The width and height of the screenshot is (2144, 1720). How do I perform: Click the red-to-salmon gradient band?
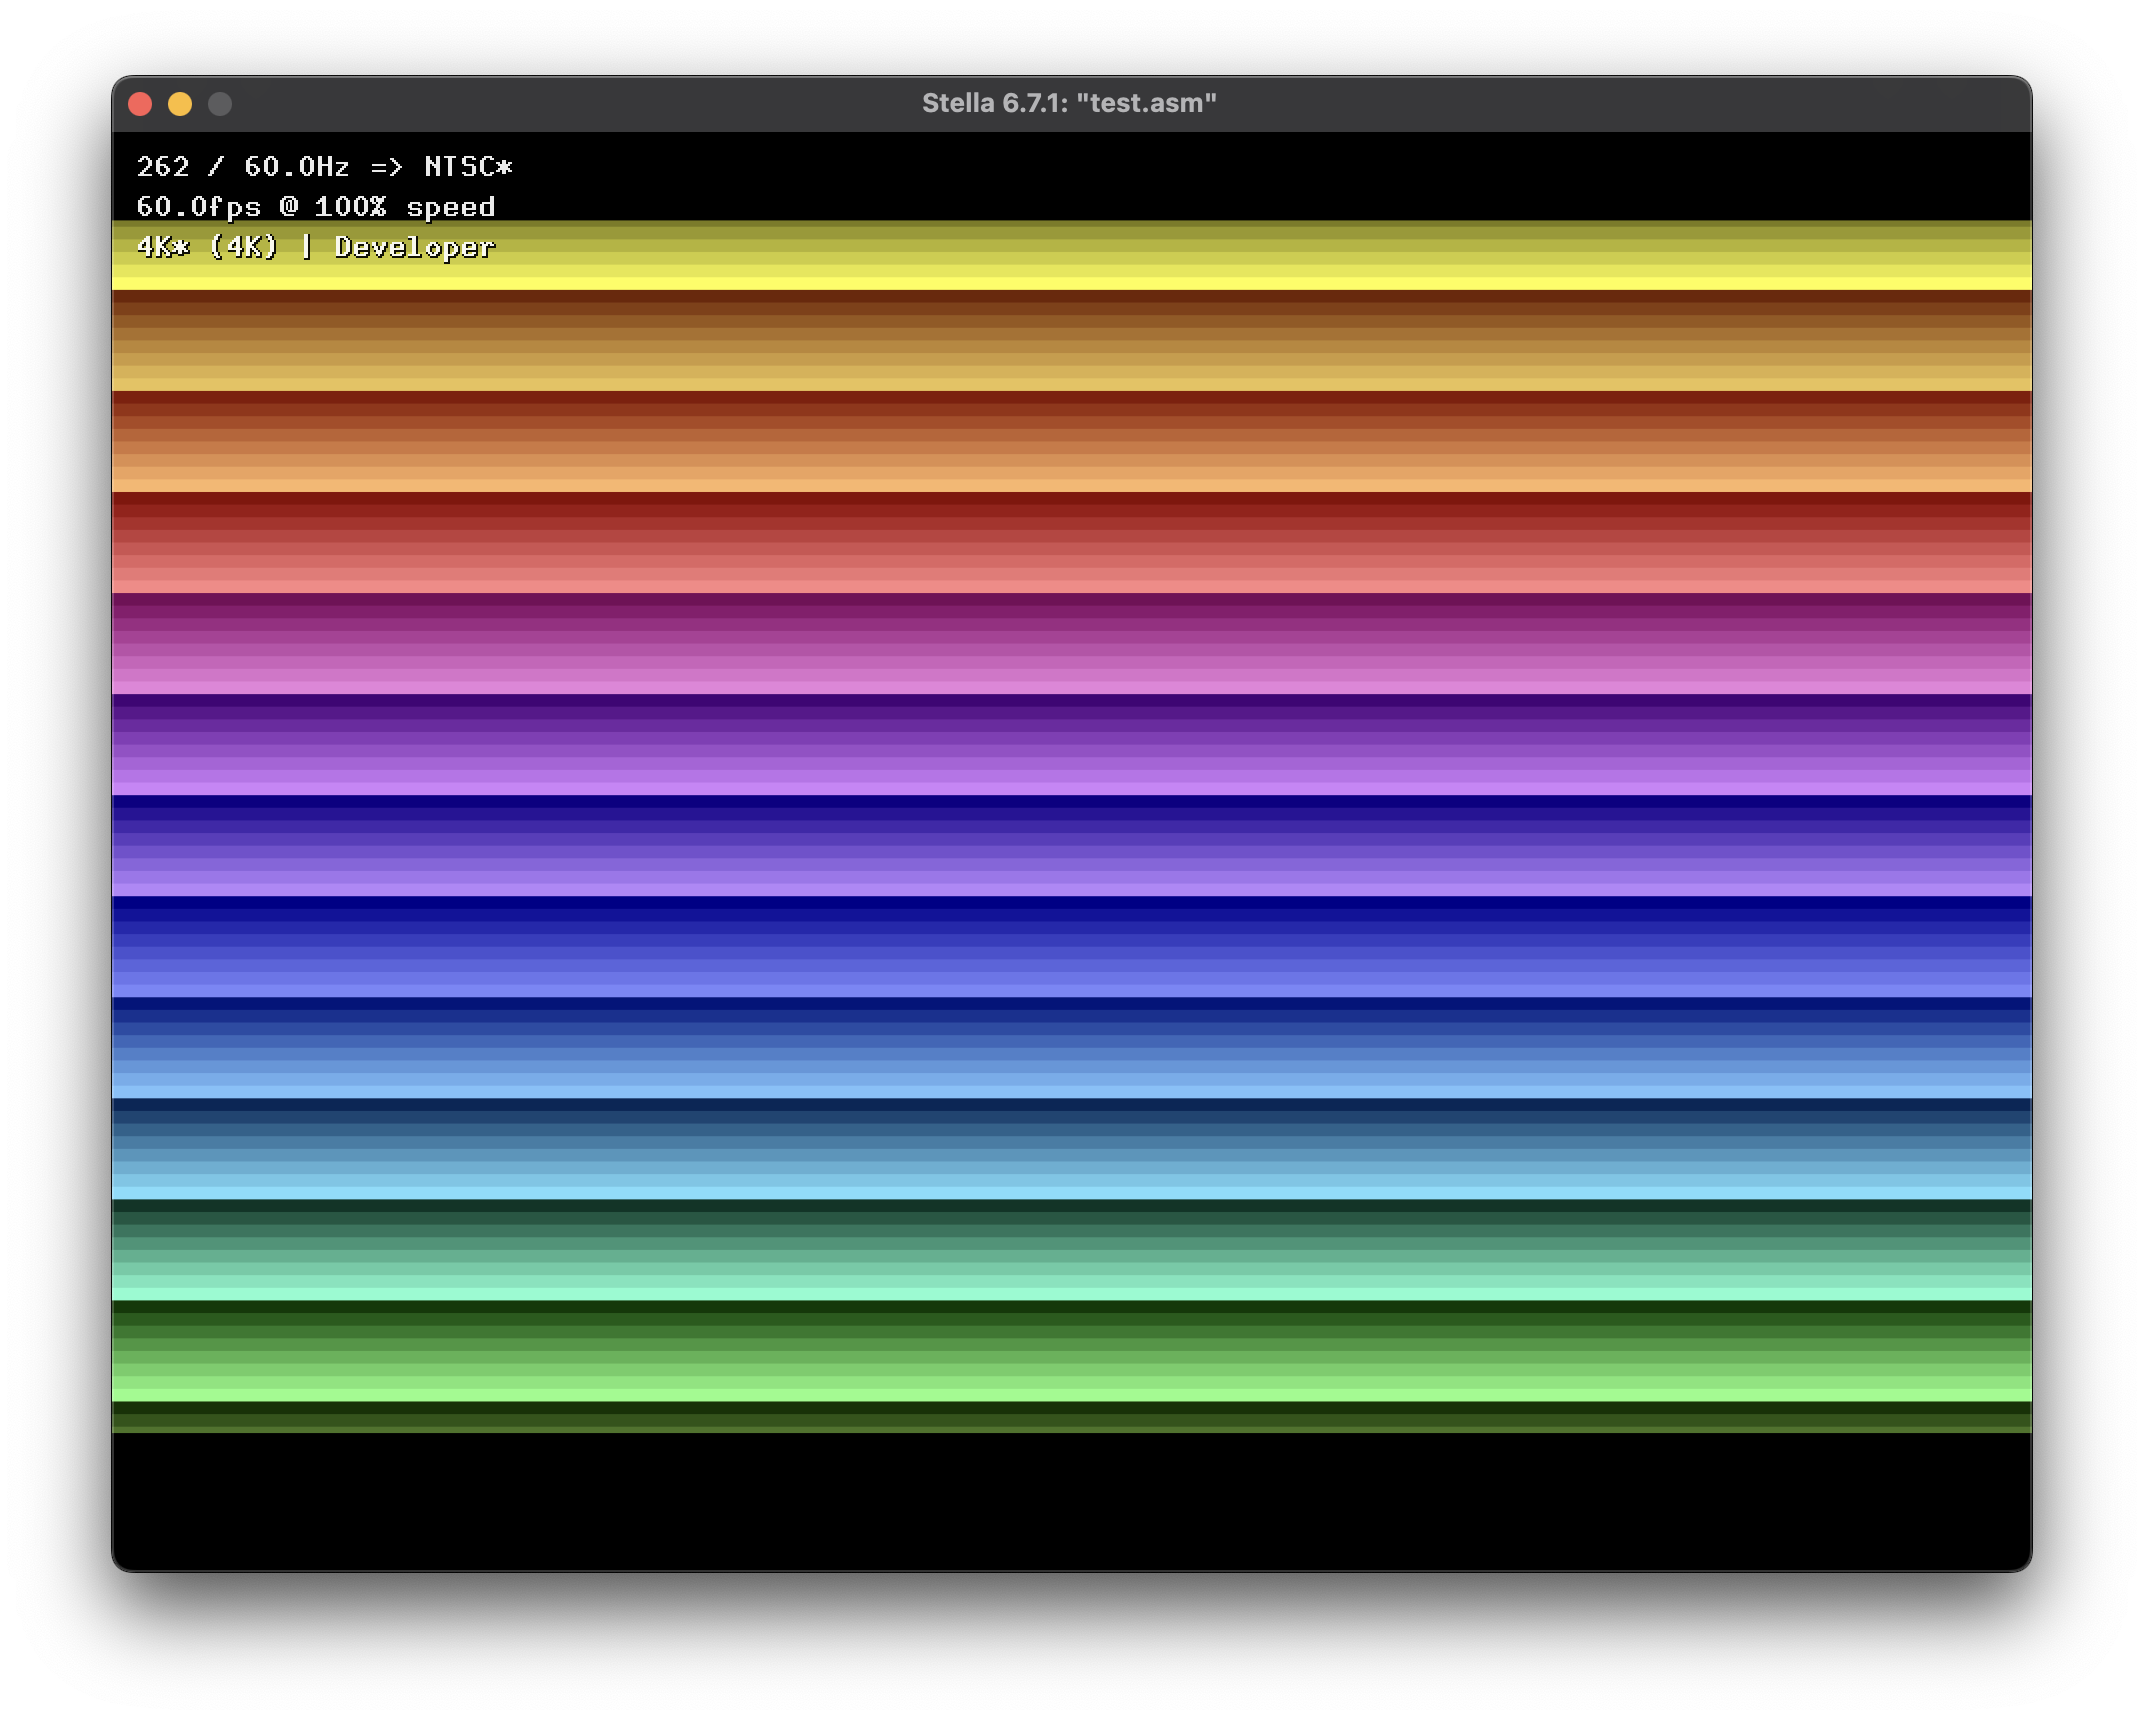[x=1072, y=542]
